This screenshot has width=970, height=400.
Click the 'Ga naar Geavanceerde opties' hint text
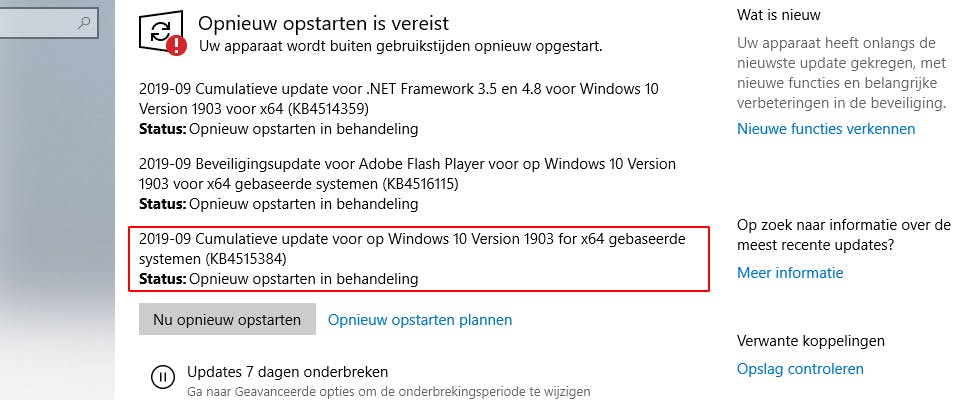(x=388, y=391)
